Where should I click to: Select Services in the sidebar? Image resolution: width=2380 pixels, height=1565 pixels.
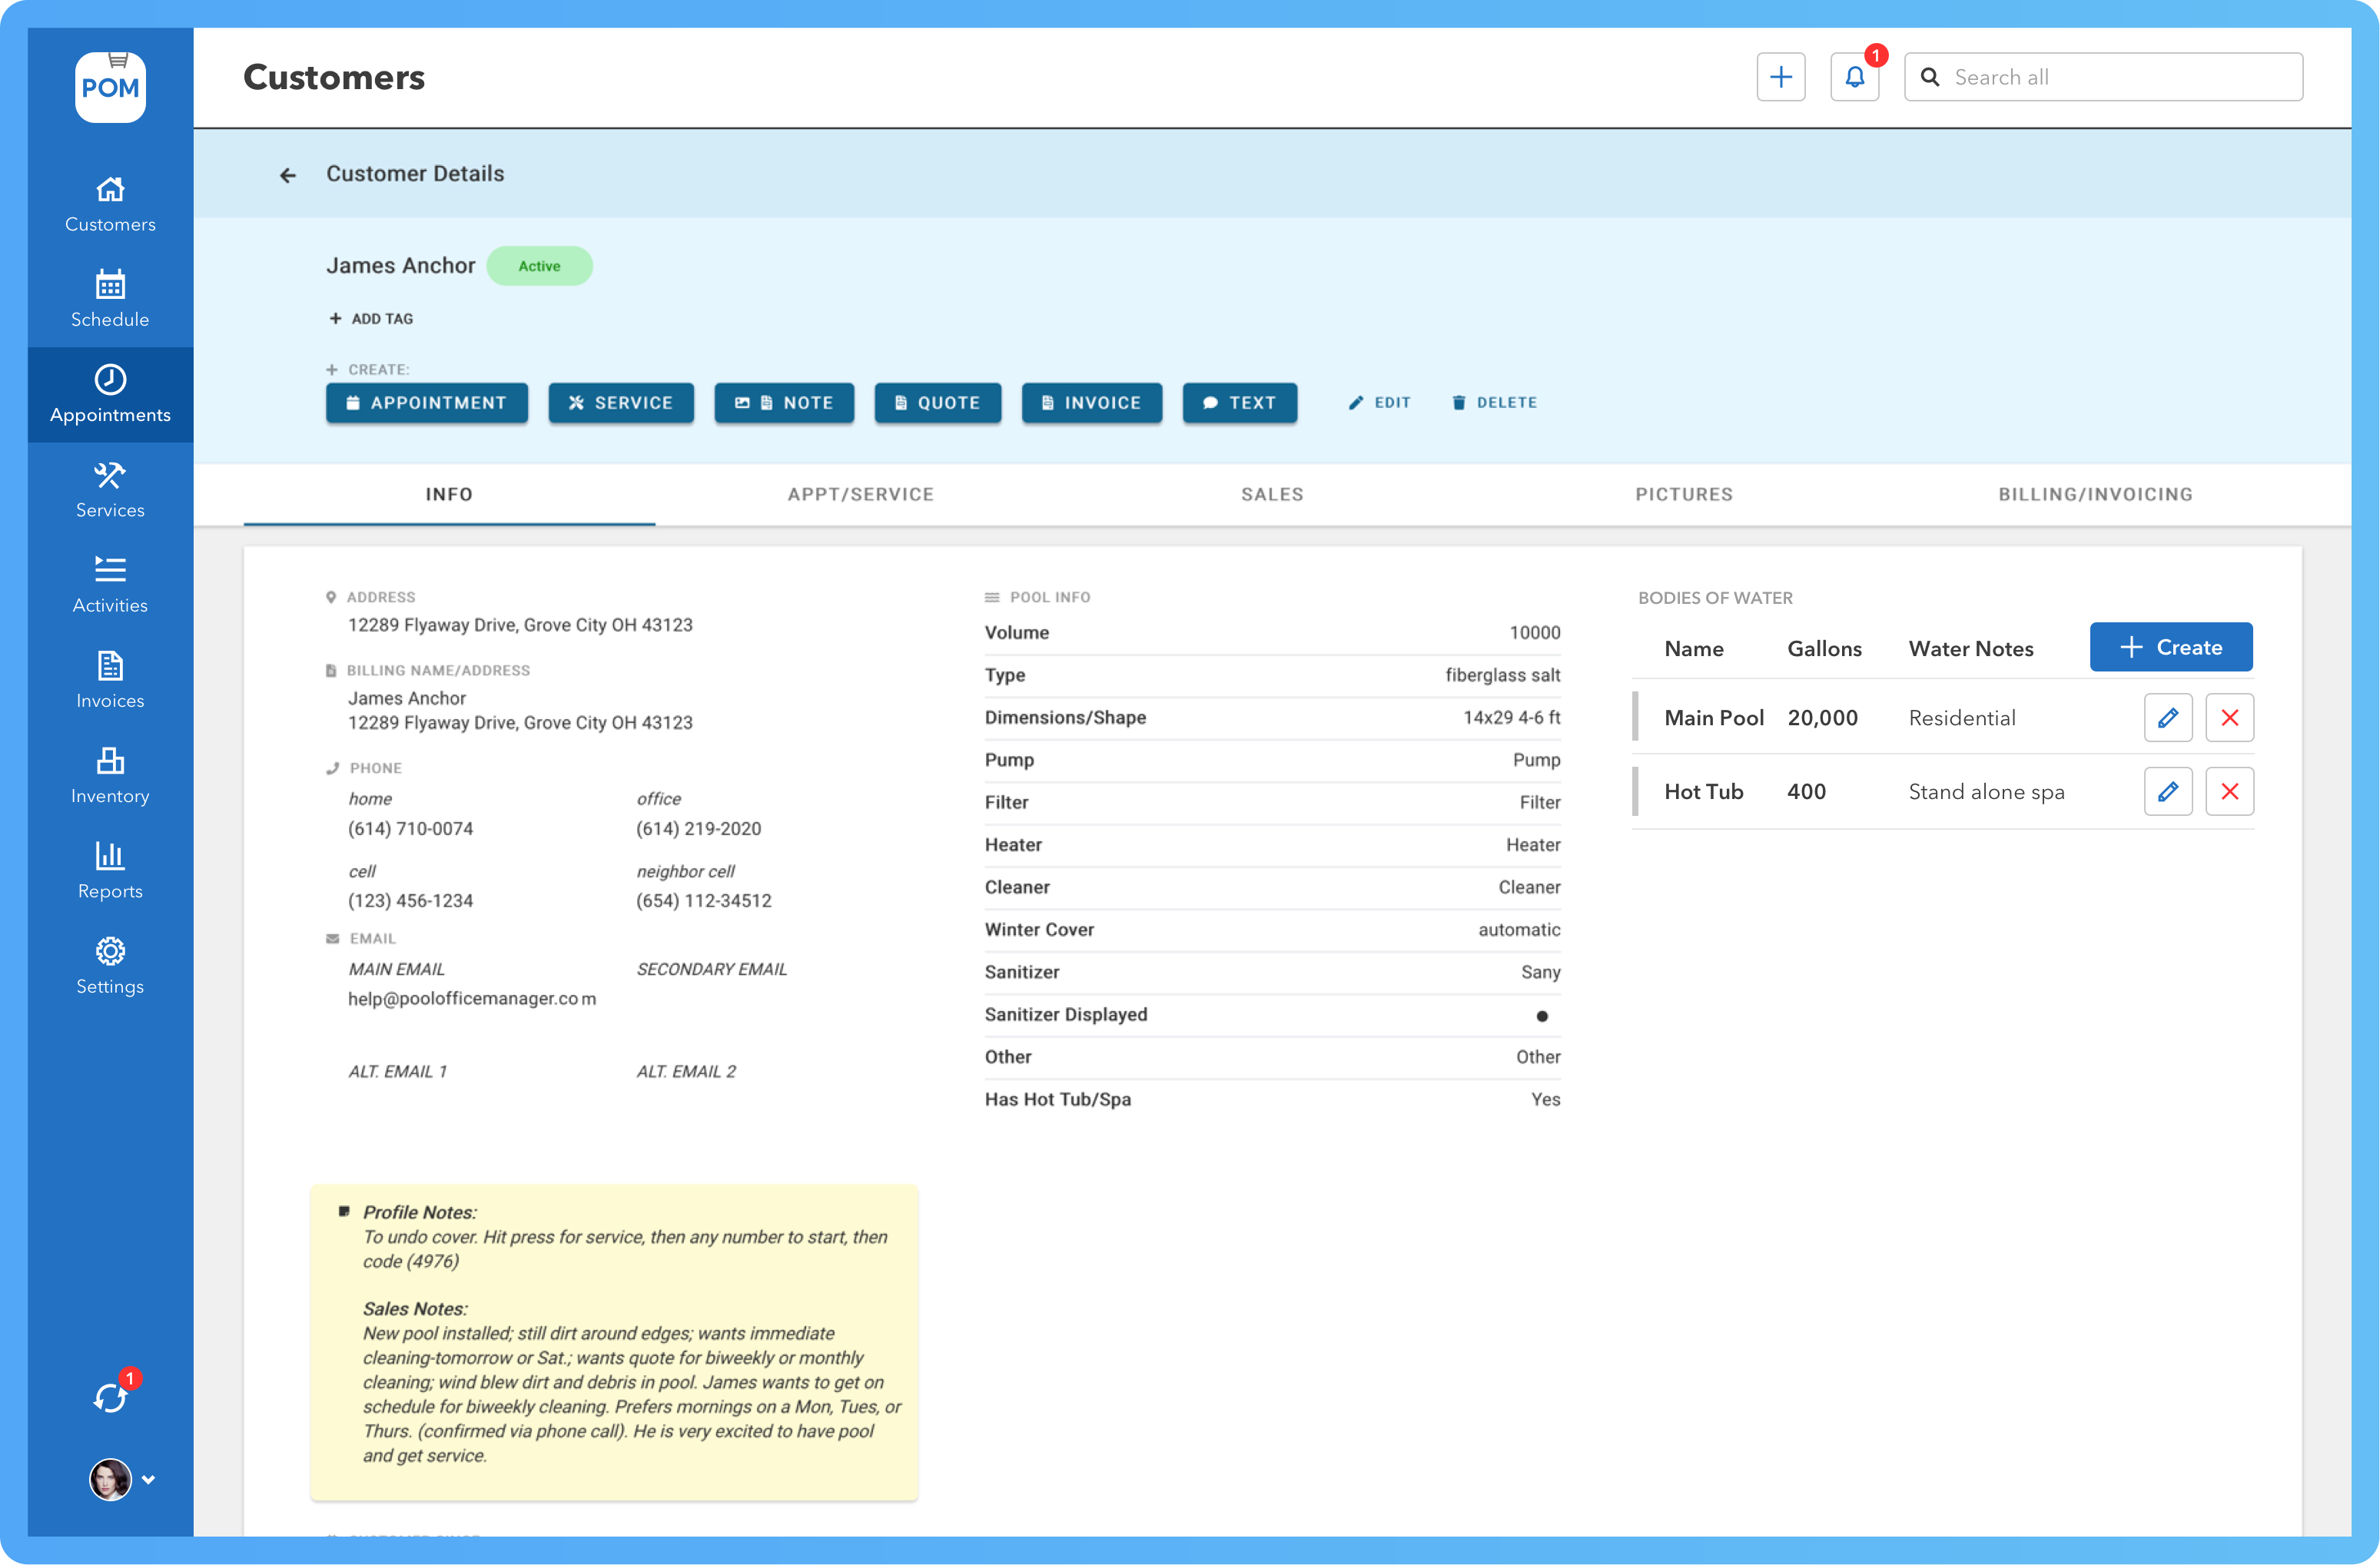coord(110,489)
